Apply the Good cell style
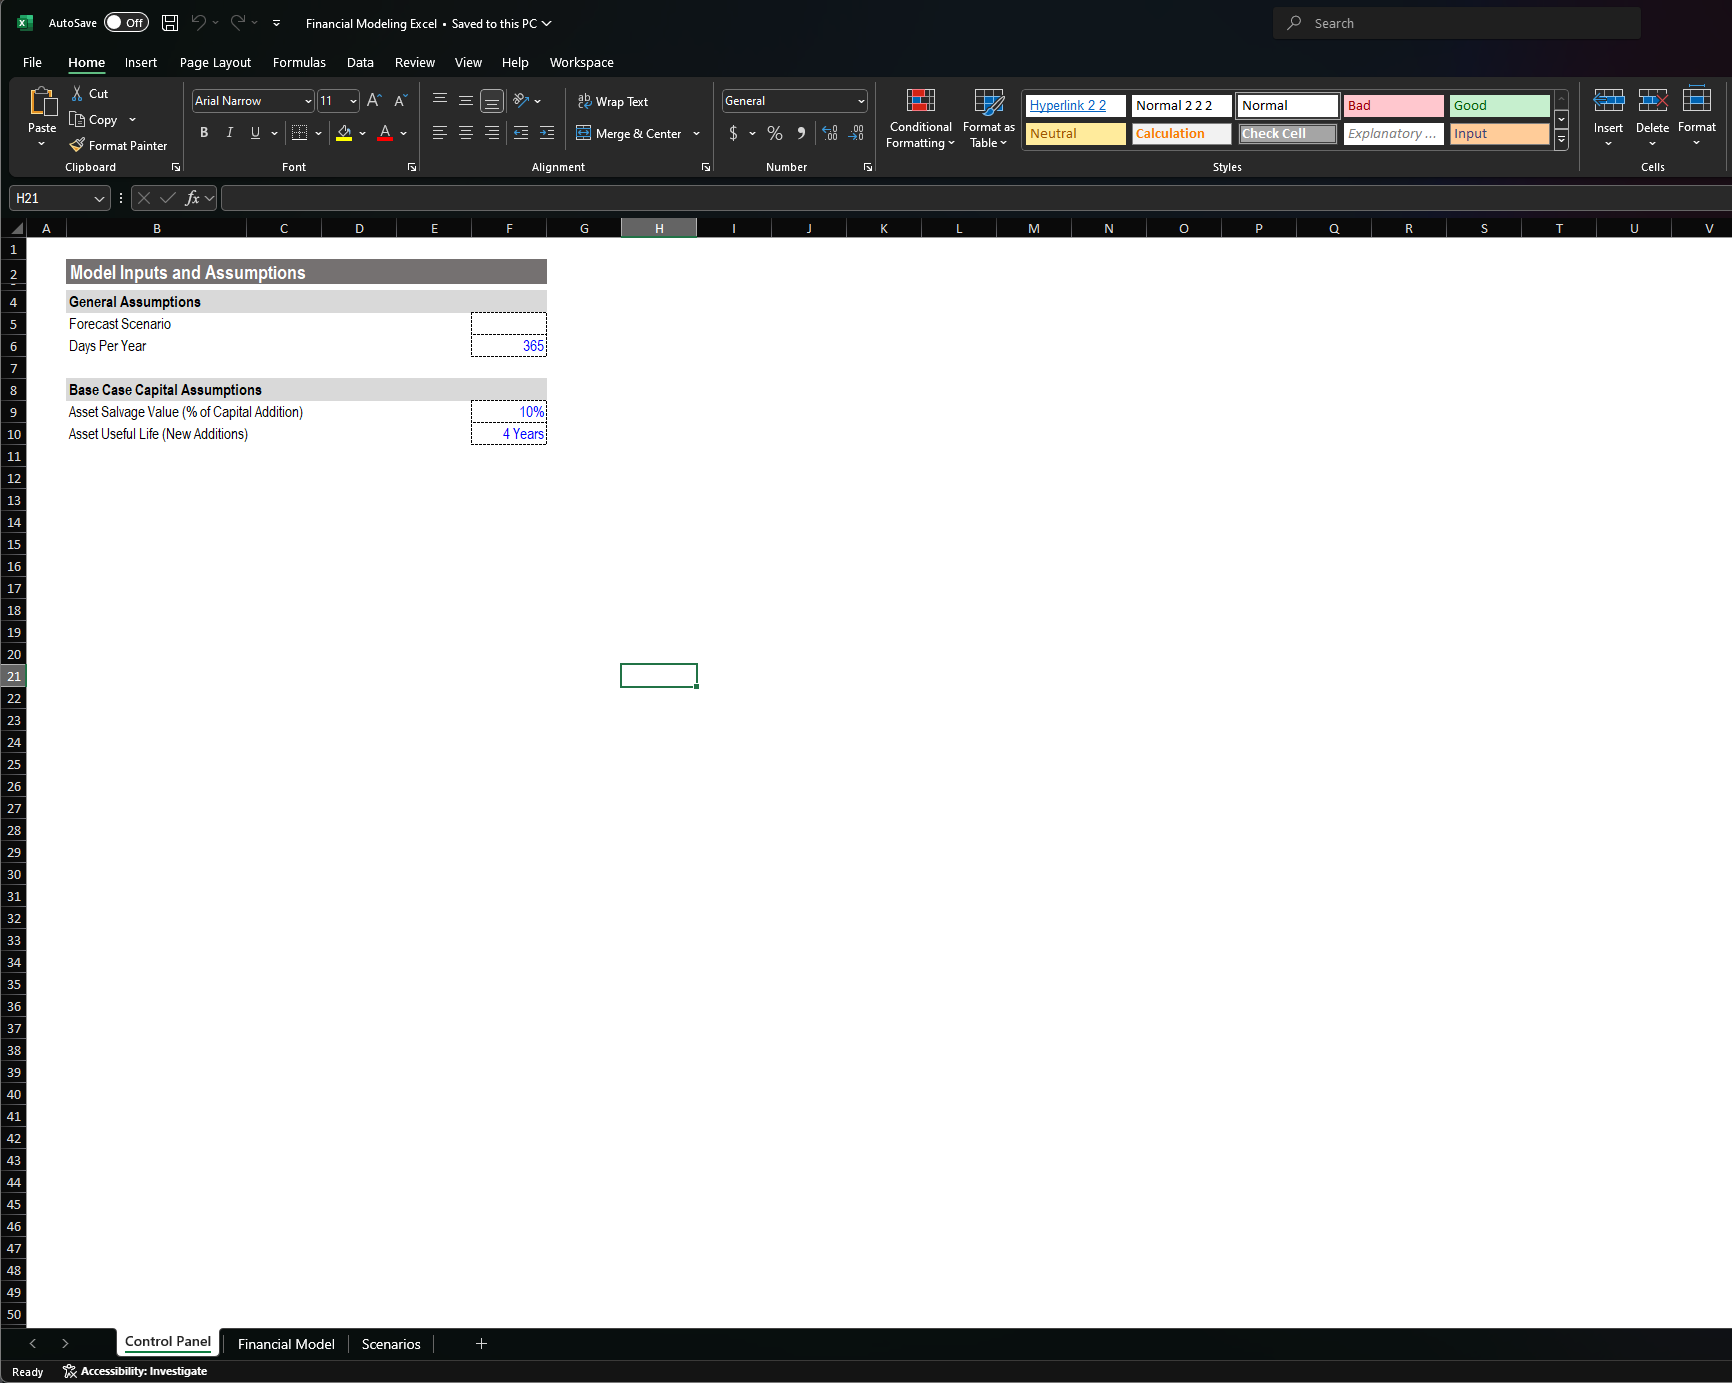 (1498, 105)
